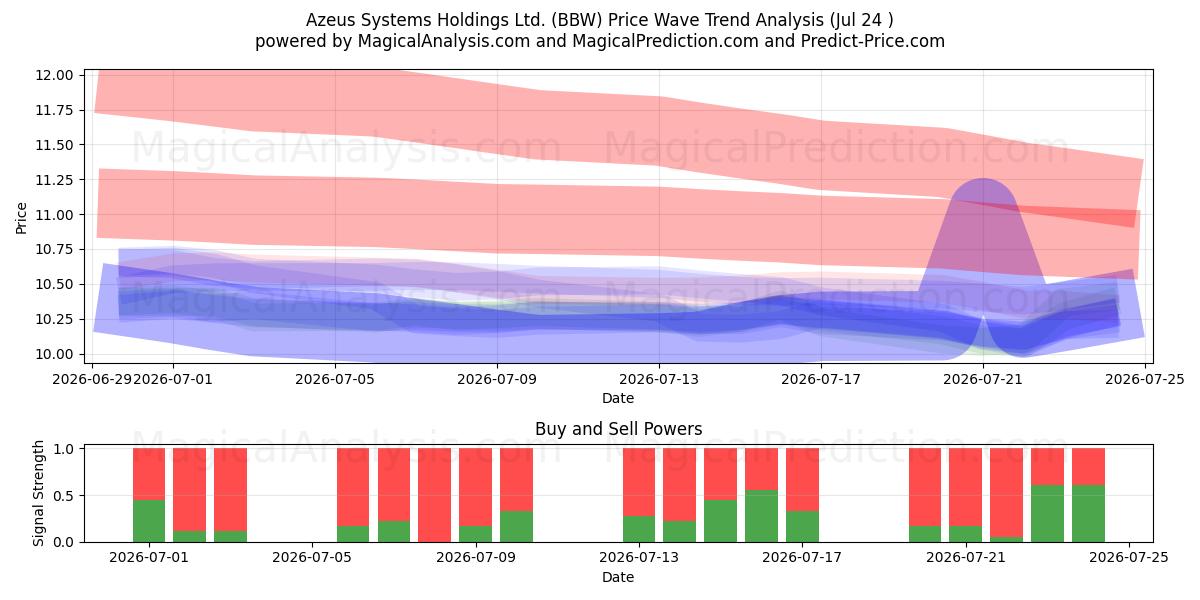Click the chart title mentioning Azeus Systems Holdings

click(x=600, y=20)
